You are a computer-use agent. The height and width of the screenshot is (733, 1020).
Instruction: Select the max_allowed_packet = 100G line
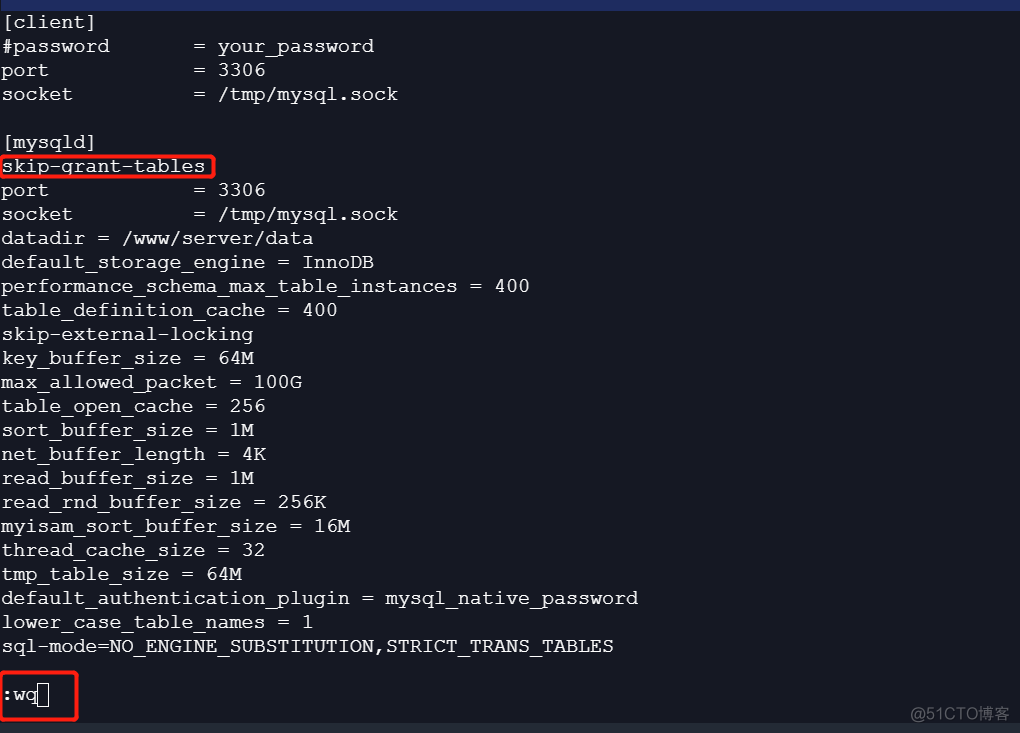pyautogui.click(x=151, y=382)
